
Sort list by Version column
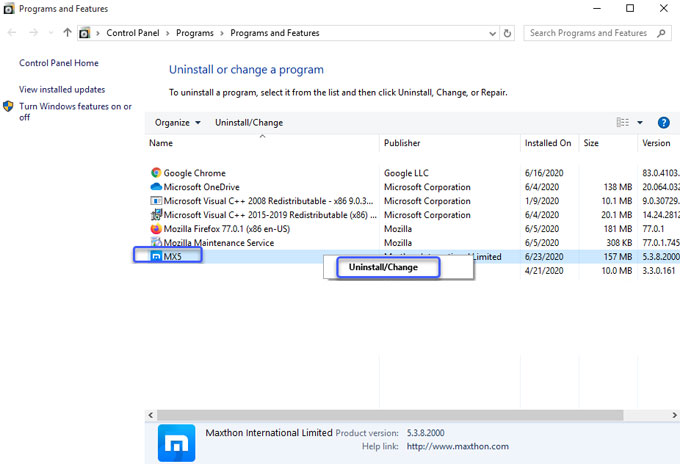659,143
